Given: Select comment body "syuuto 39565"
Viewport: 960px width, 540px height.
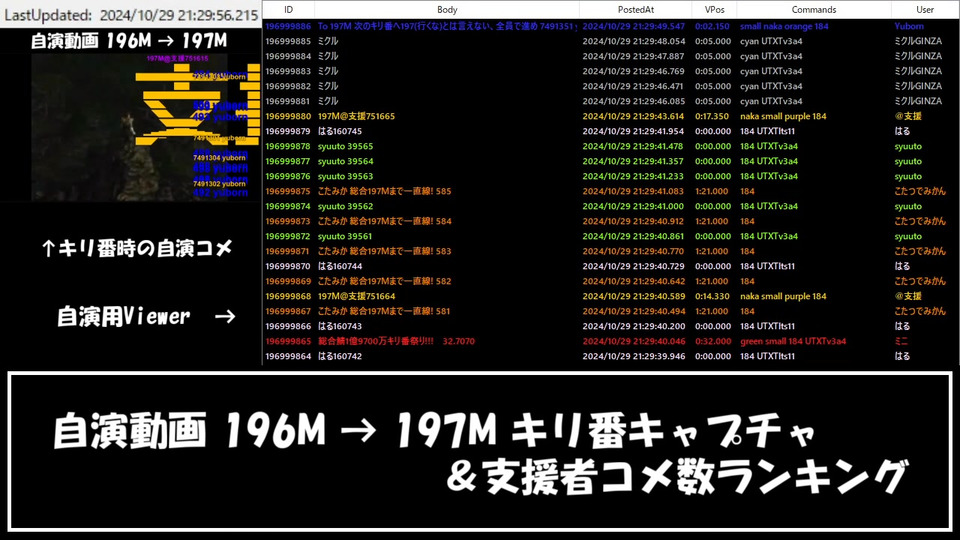Looking at the screenshot, I should (x=345, y=146).
